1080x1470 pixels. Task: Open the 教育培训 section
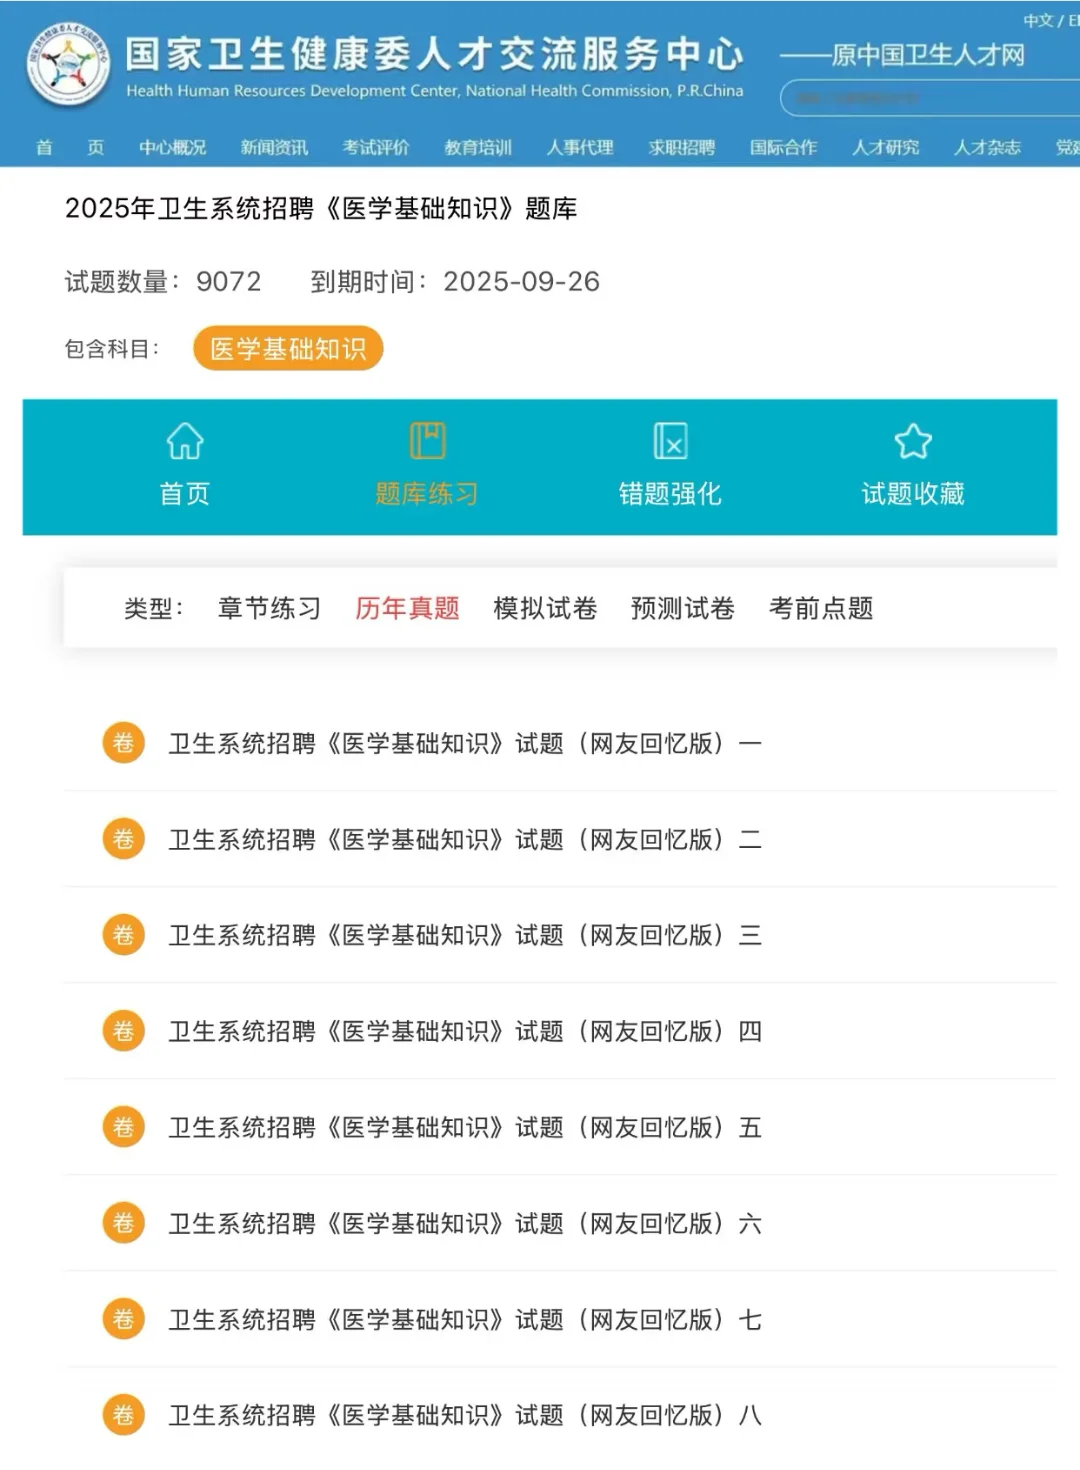477,147
